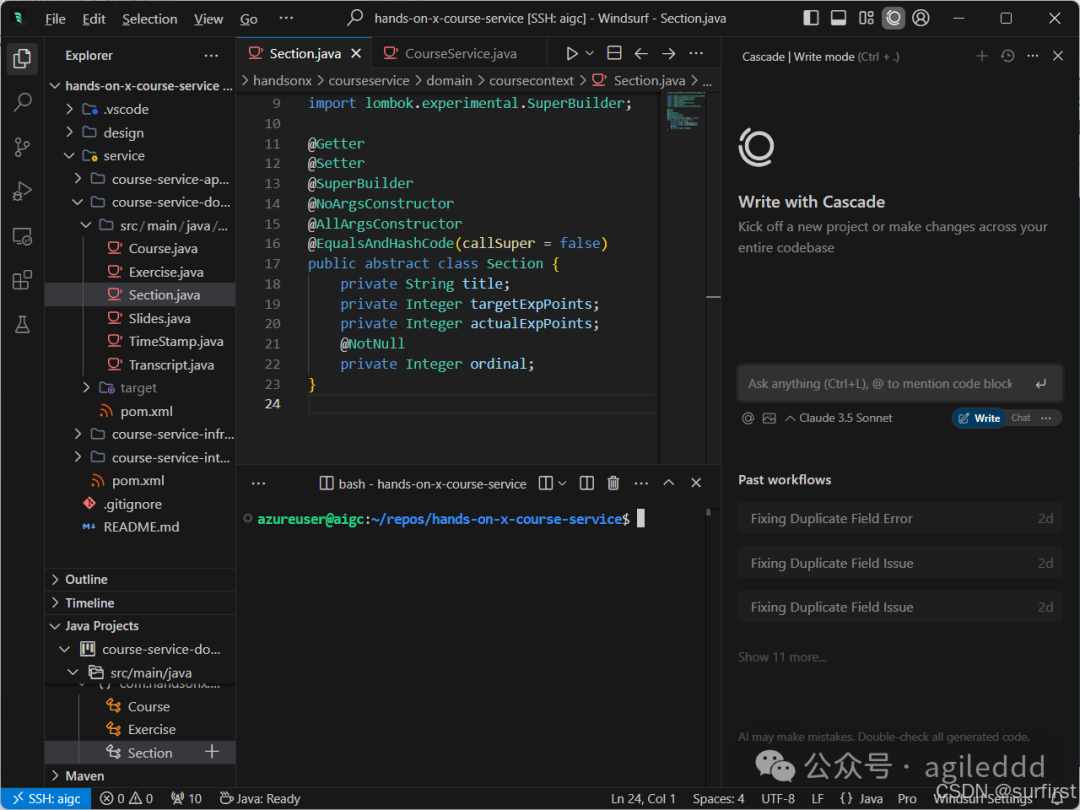Viewport: 1080px width, 810px height.
Task: Switch Cascade to Chat mode
Action: point(1021,418)
